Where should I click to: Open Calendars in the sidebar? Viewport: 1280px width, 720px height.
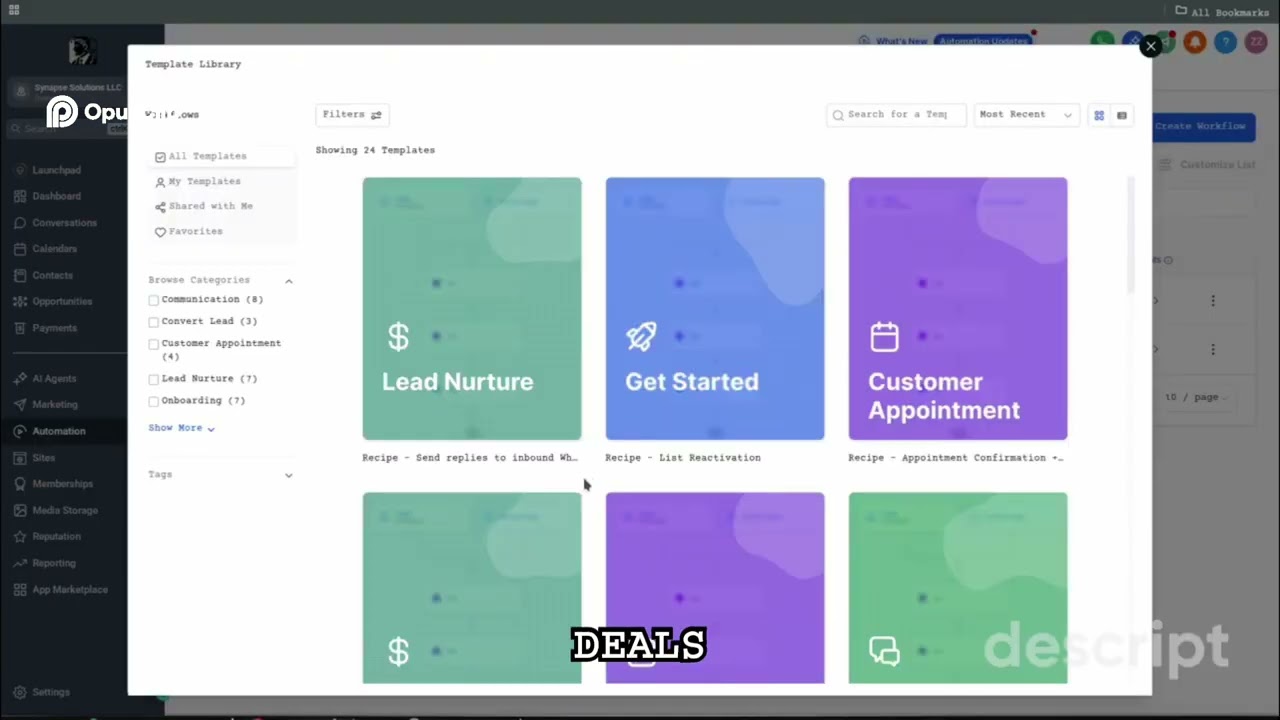[x=54, y=249]
